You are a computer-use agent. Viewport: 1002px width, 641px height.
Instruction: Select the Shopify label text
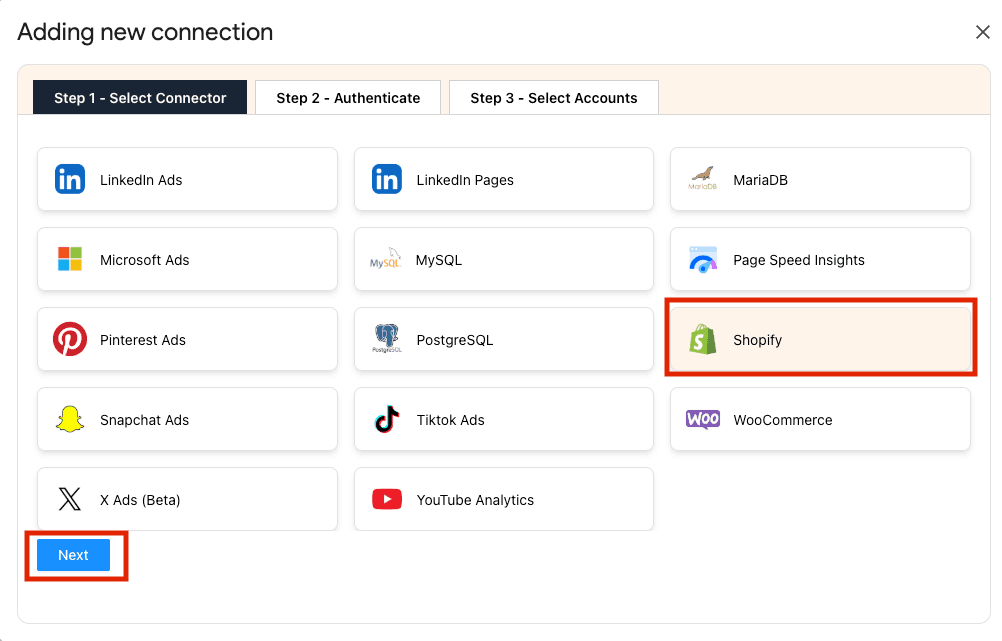tap(757, 340)
